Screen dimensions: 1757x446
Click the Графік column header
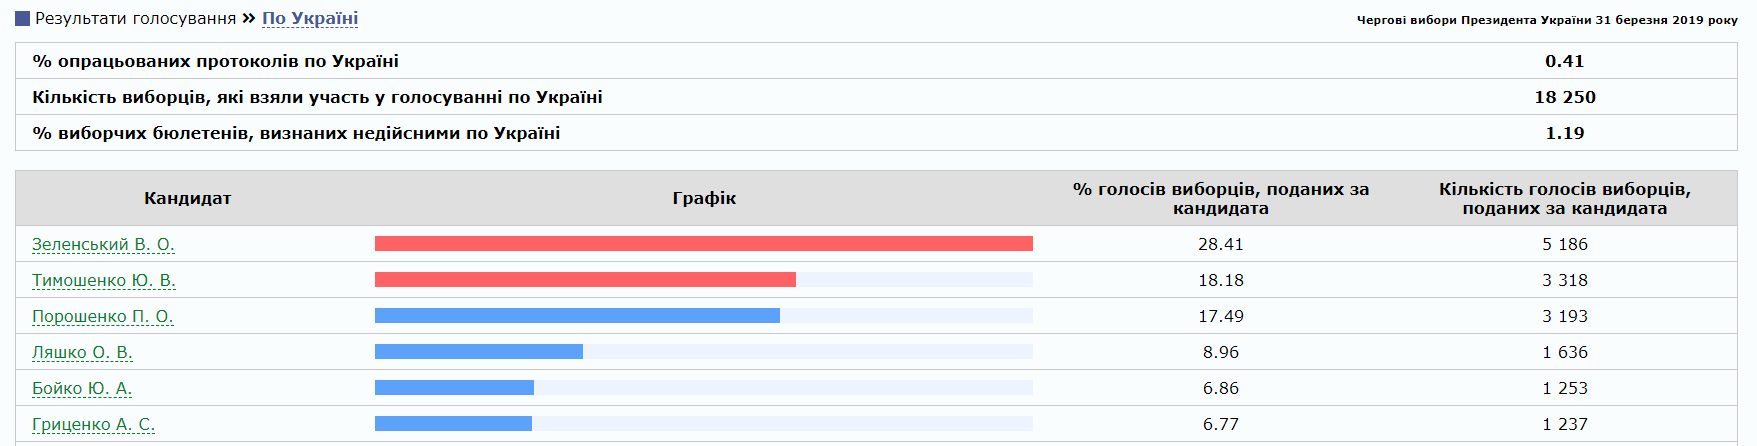pos(704,198)
